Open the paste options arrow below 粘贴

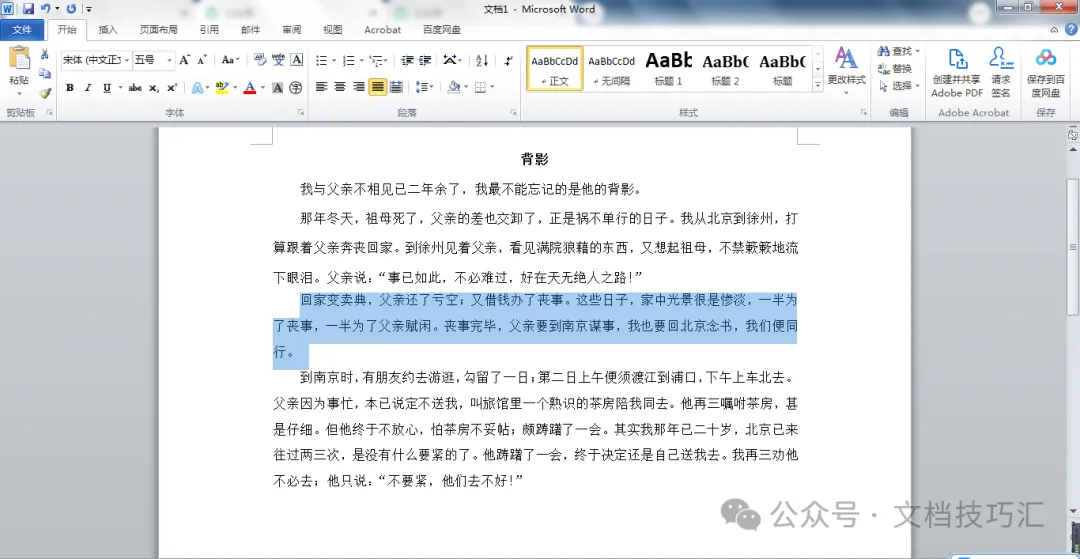(19, 94)
